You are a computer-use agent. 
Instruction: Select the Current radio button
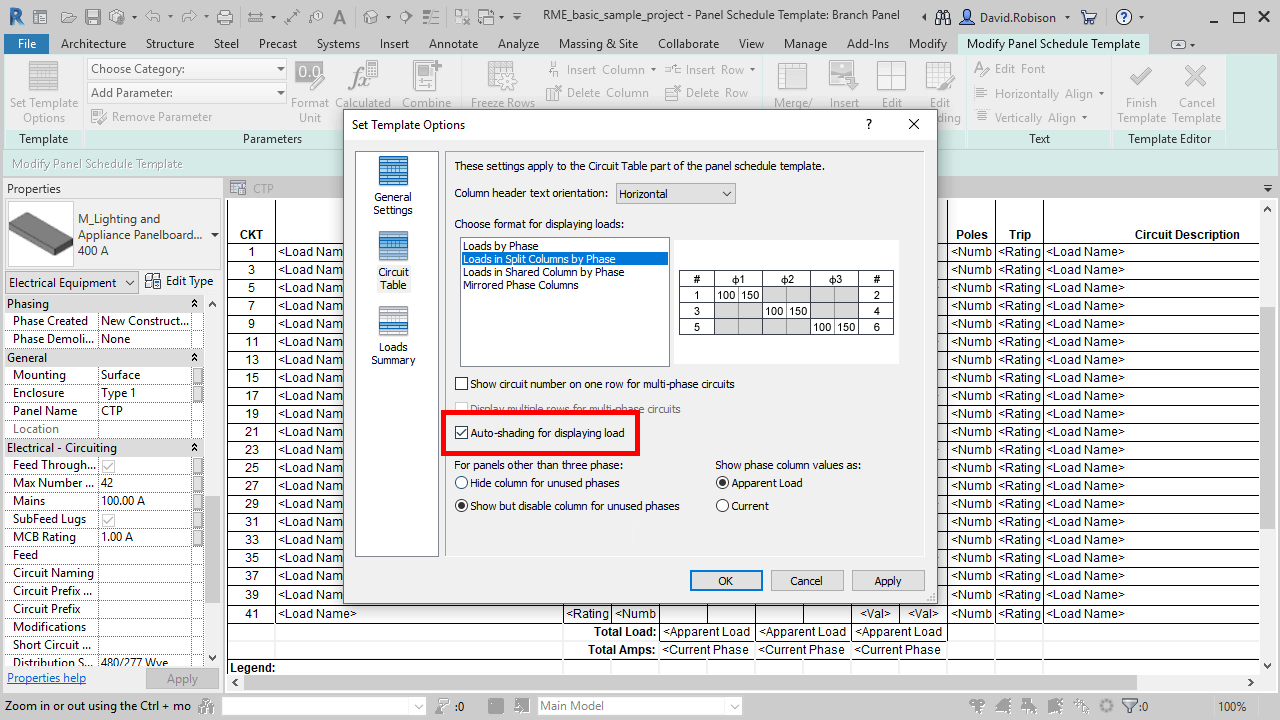coord(723,504)
